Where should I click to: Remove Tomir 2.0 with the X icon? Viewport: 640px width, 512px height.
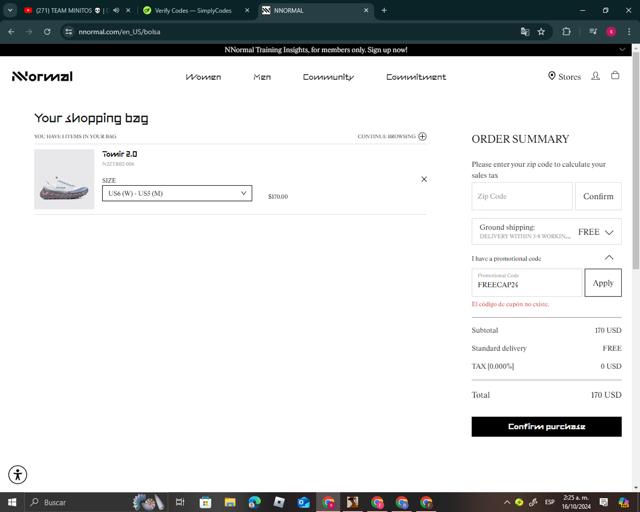click(x=424, y=179)
